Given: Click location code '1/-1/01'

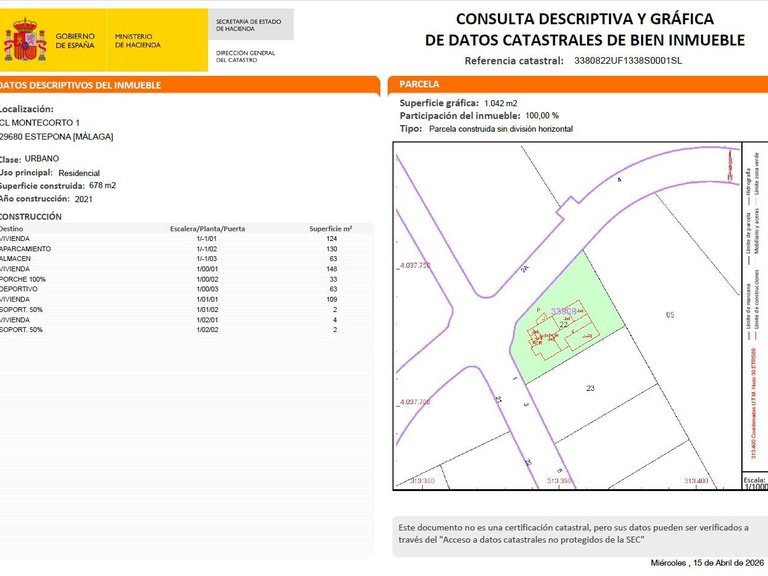Looking at the screenshot, I should [x=207, y=239].
